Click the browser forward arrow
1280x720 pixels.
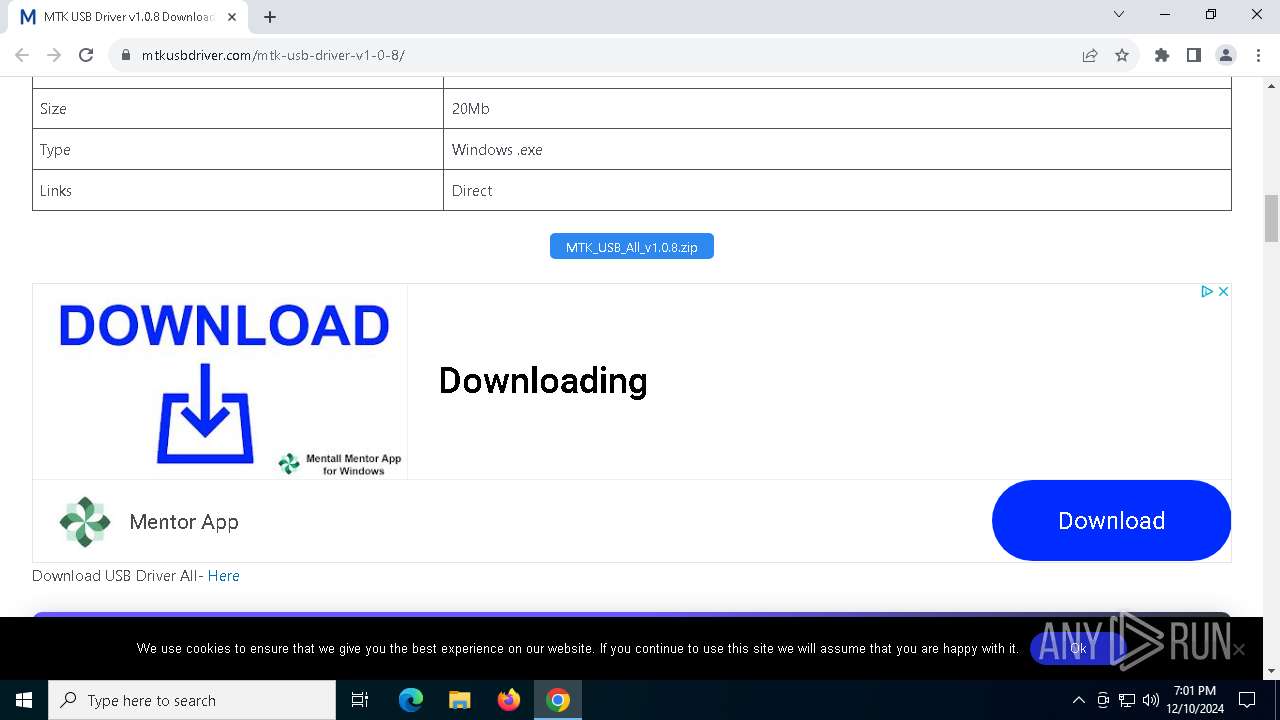click(x=54, y=55)
